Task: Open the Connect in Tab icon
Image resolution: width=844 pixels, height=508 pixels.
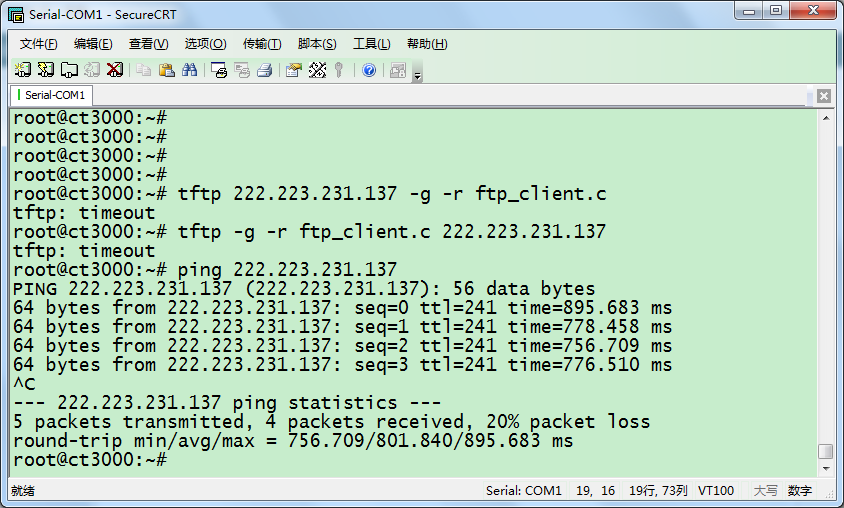Action: pyautogui.click(x=69, y=70)
